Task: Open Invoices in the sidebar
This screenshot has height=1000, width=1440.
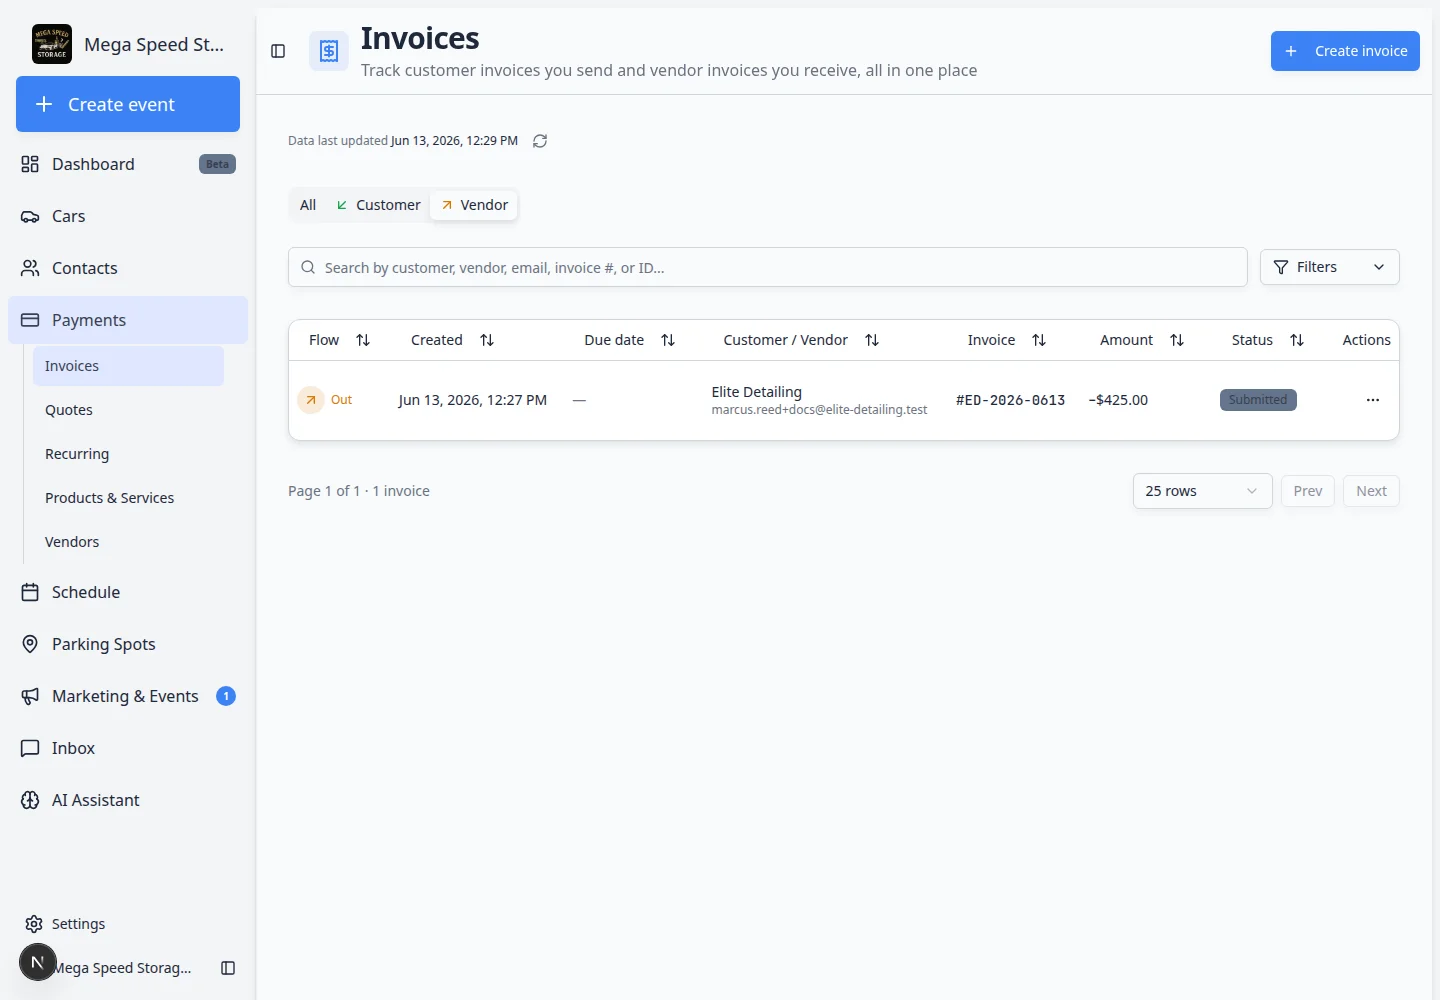Action: point(128,366)
